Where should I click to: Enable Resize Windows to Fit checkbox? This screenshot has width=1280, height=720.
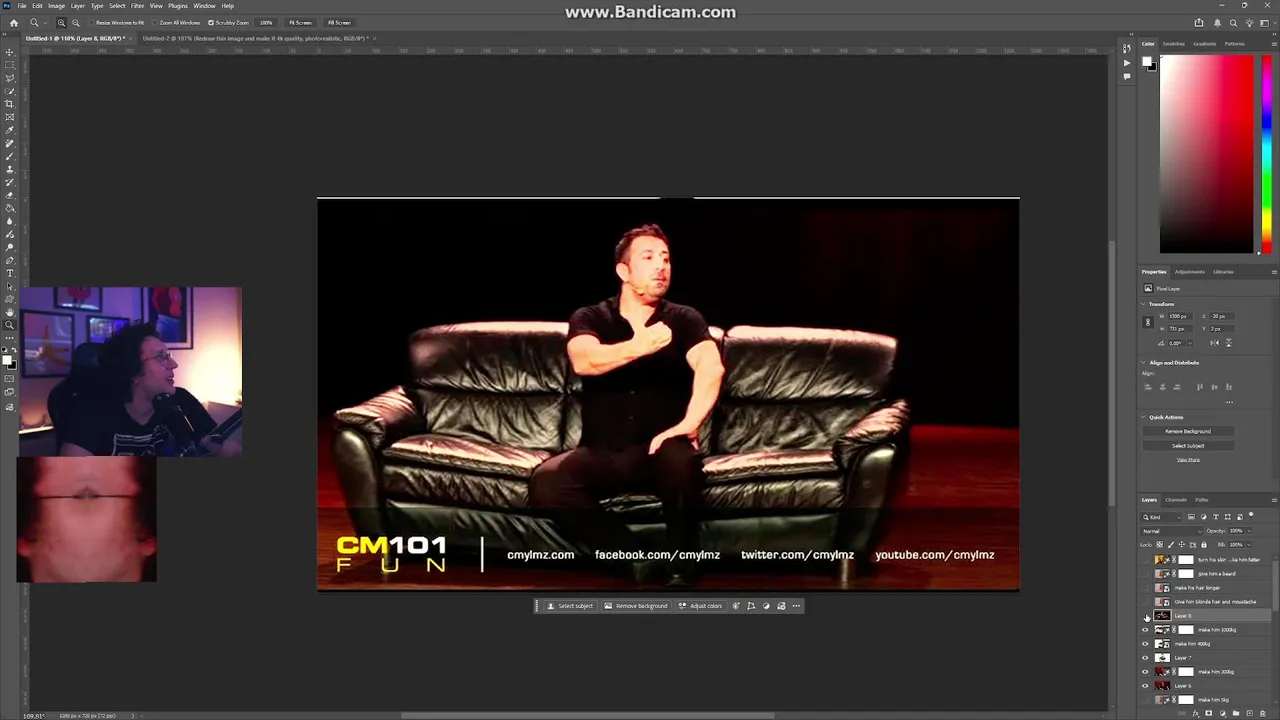coord(93,22)
